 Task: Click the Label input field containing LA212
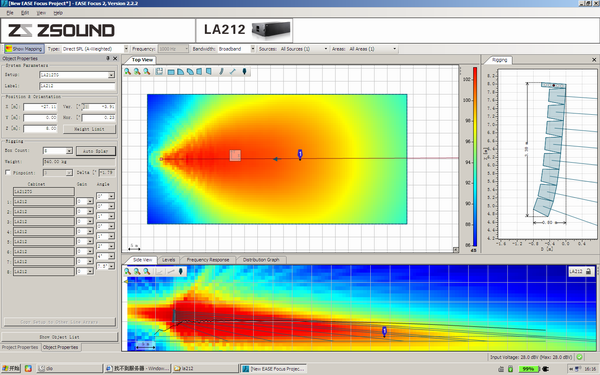point(77,86)
